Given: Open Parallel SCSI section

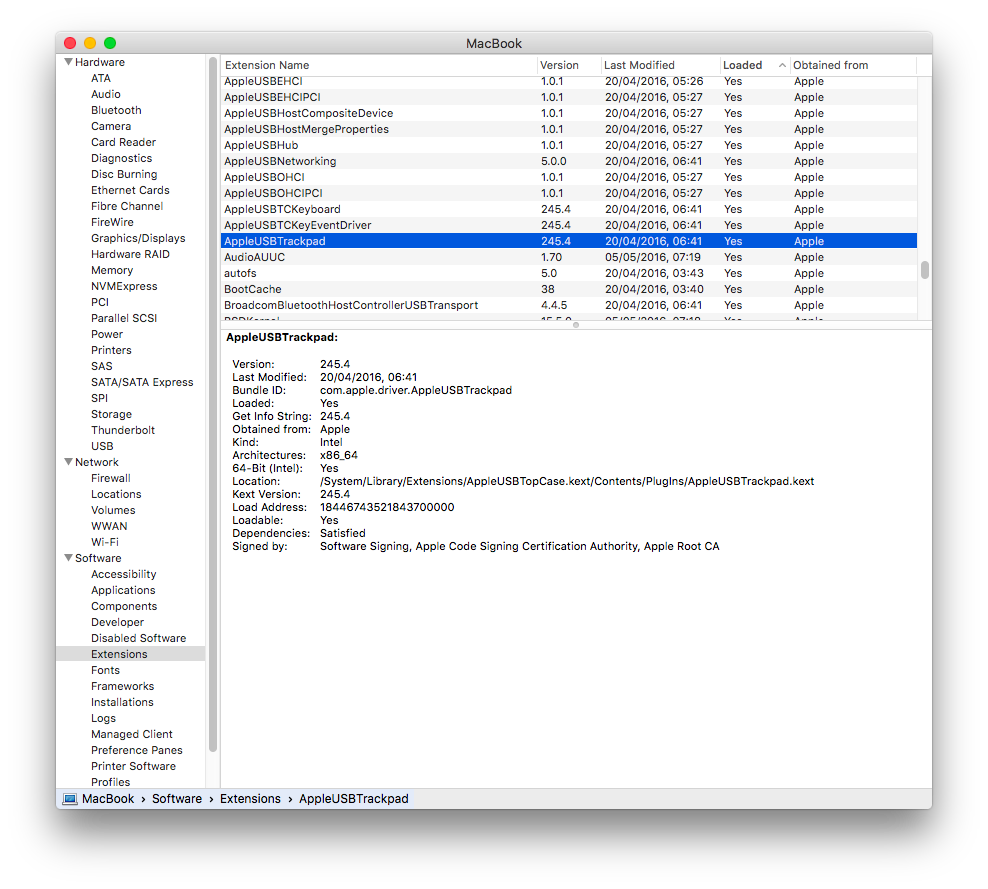Looking at the screenshot, I should 124,318.
